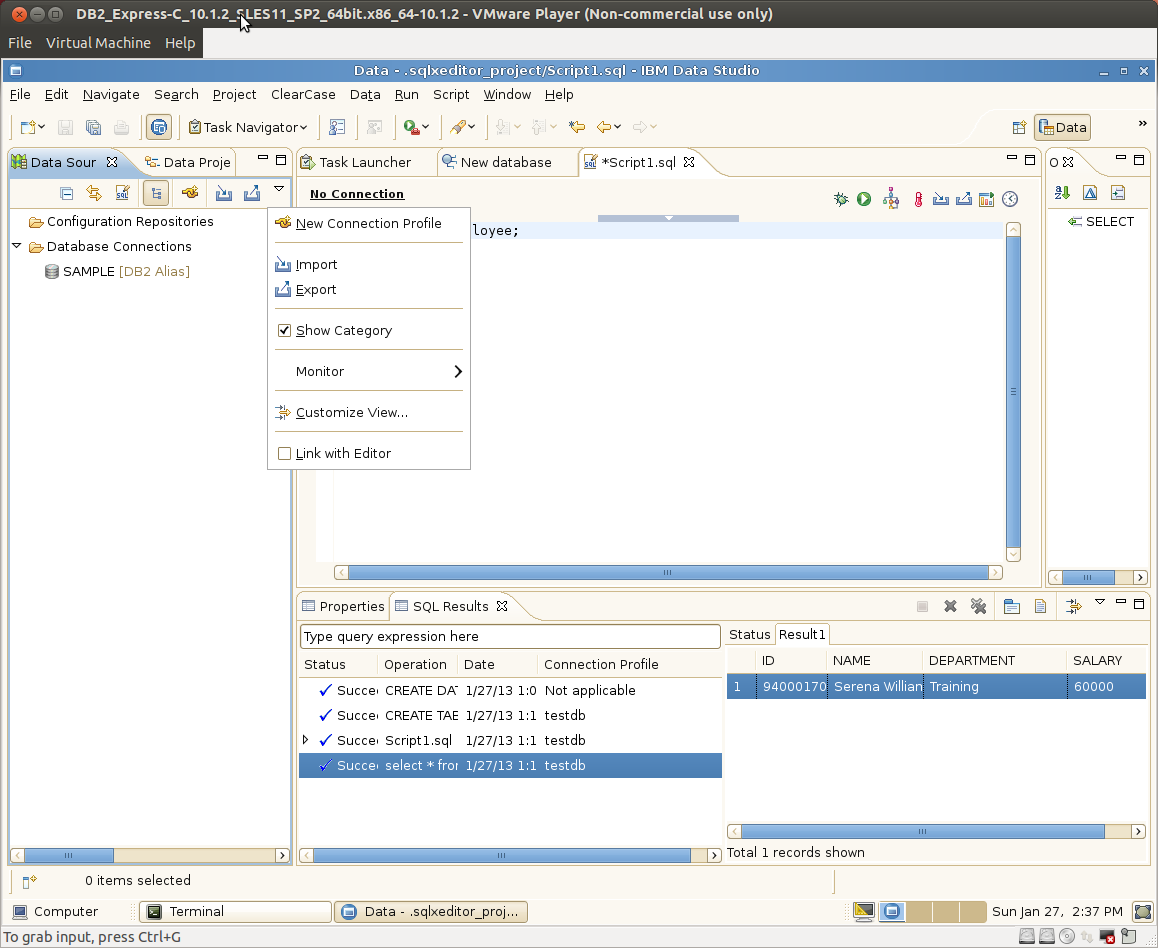Image resolution: width=1158 pixels, height=948 pixels.
Task: Click the query expression filter field
Action: pos(510,636)
